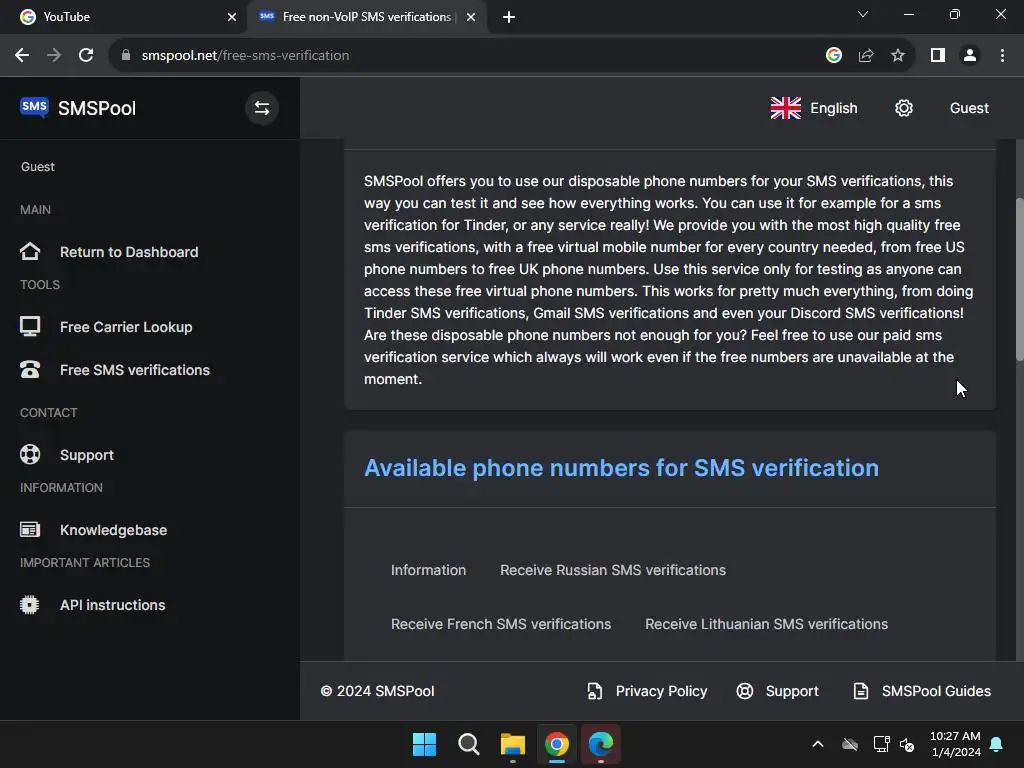1024x768 pixels.
Task: Open settings via the gear icon
Action: (904, 108)
